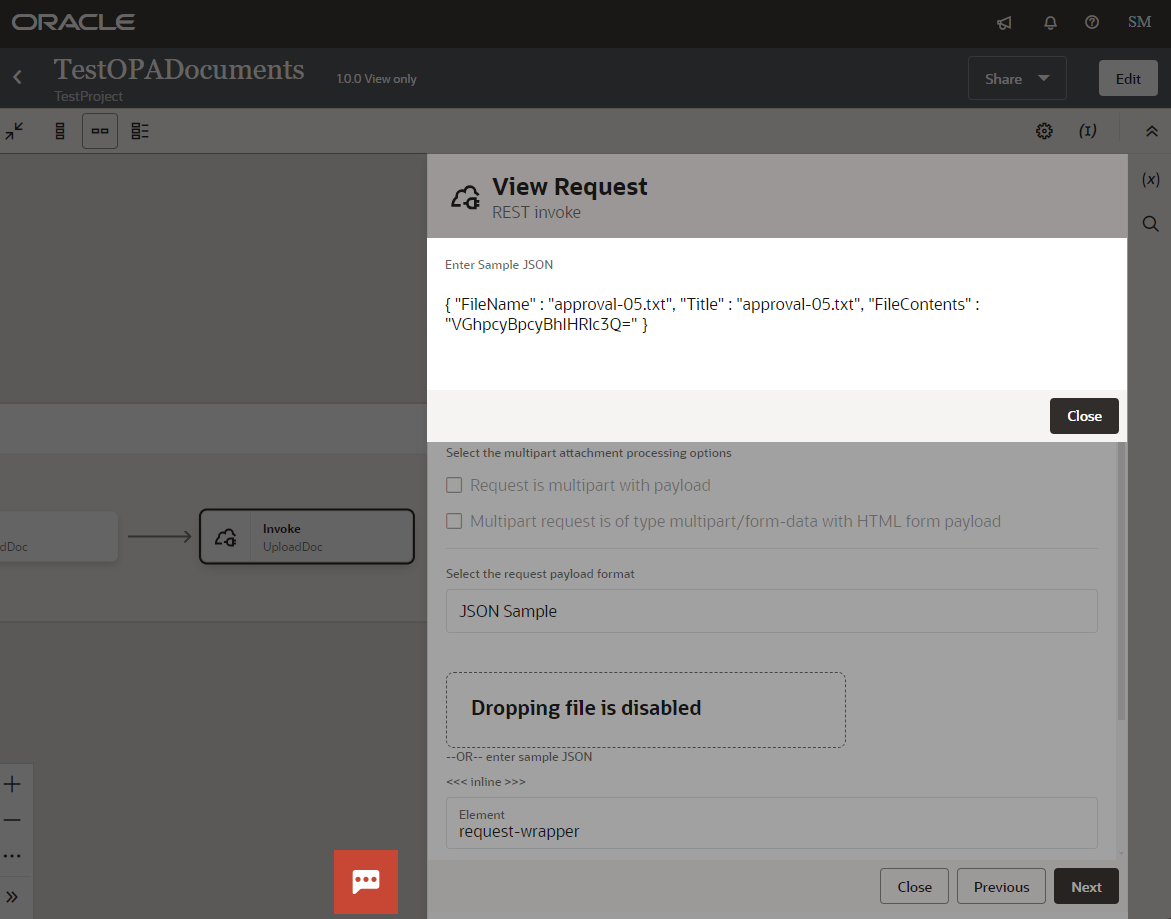Open the SM account menu
Viewport: 1171px width, 919px height.
pyautogui.click(x=1138, y=21)
